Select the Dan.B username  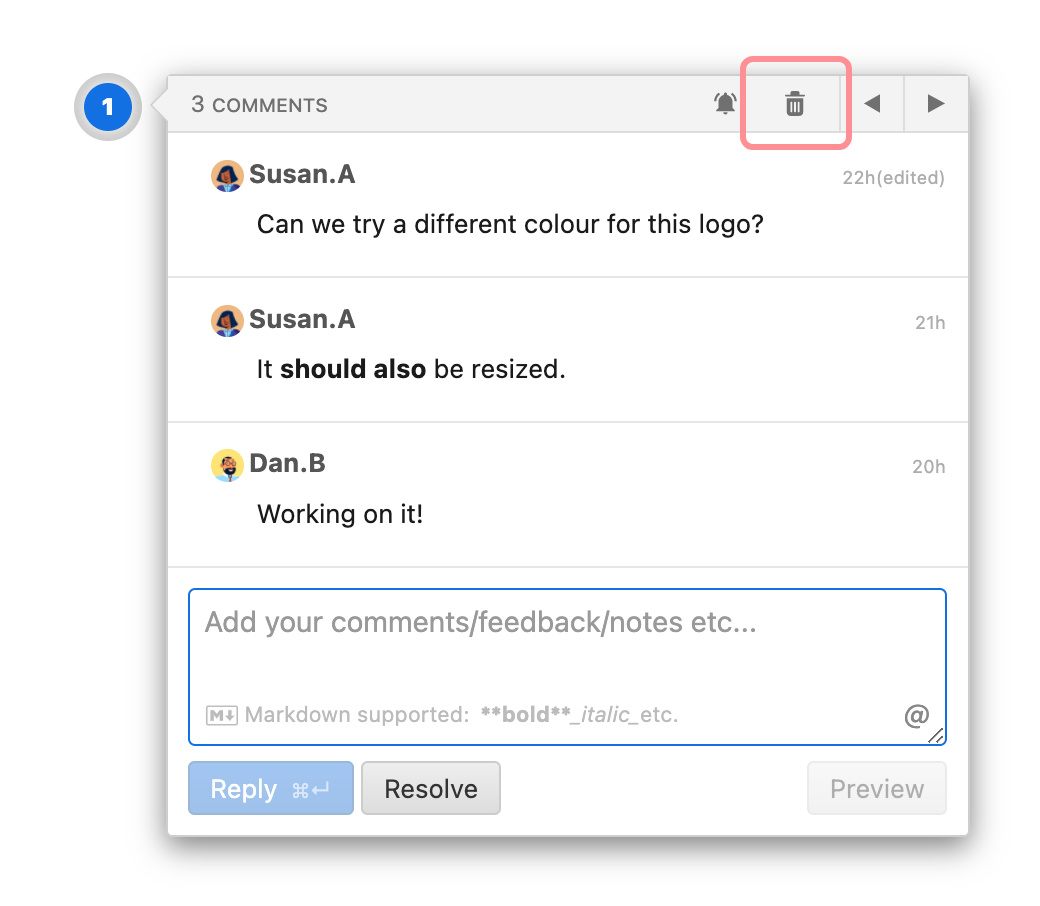287,464
